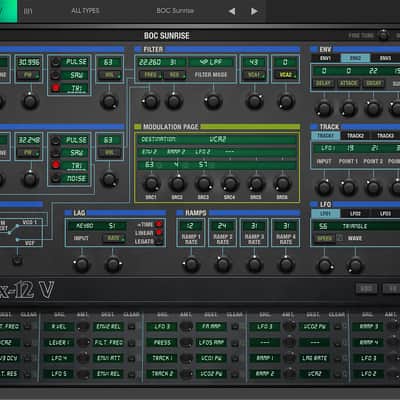Switch to the TRACK2 tab
Screen dimensions: 400x400
[355, 136]
